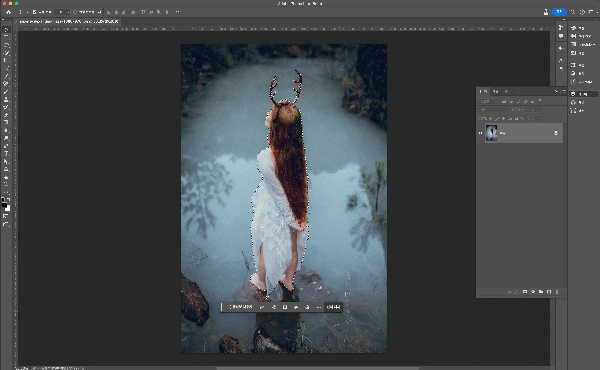Click Align Horizontal Centers in options bar

click(116, 12)
